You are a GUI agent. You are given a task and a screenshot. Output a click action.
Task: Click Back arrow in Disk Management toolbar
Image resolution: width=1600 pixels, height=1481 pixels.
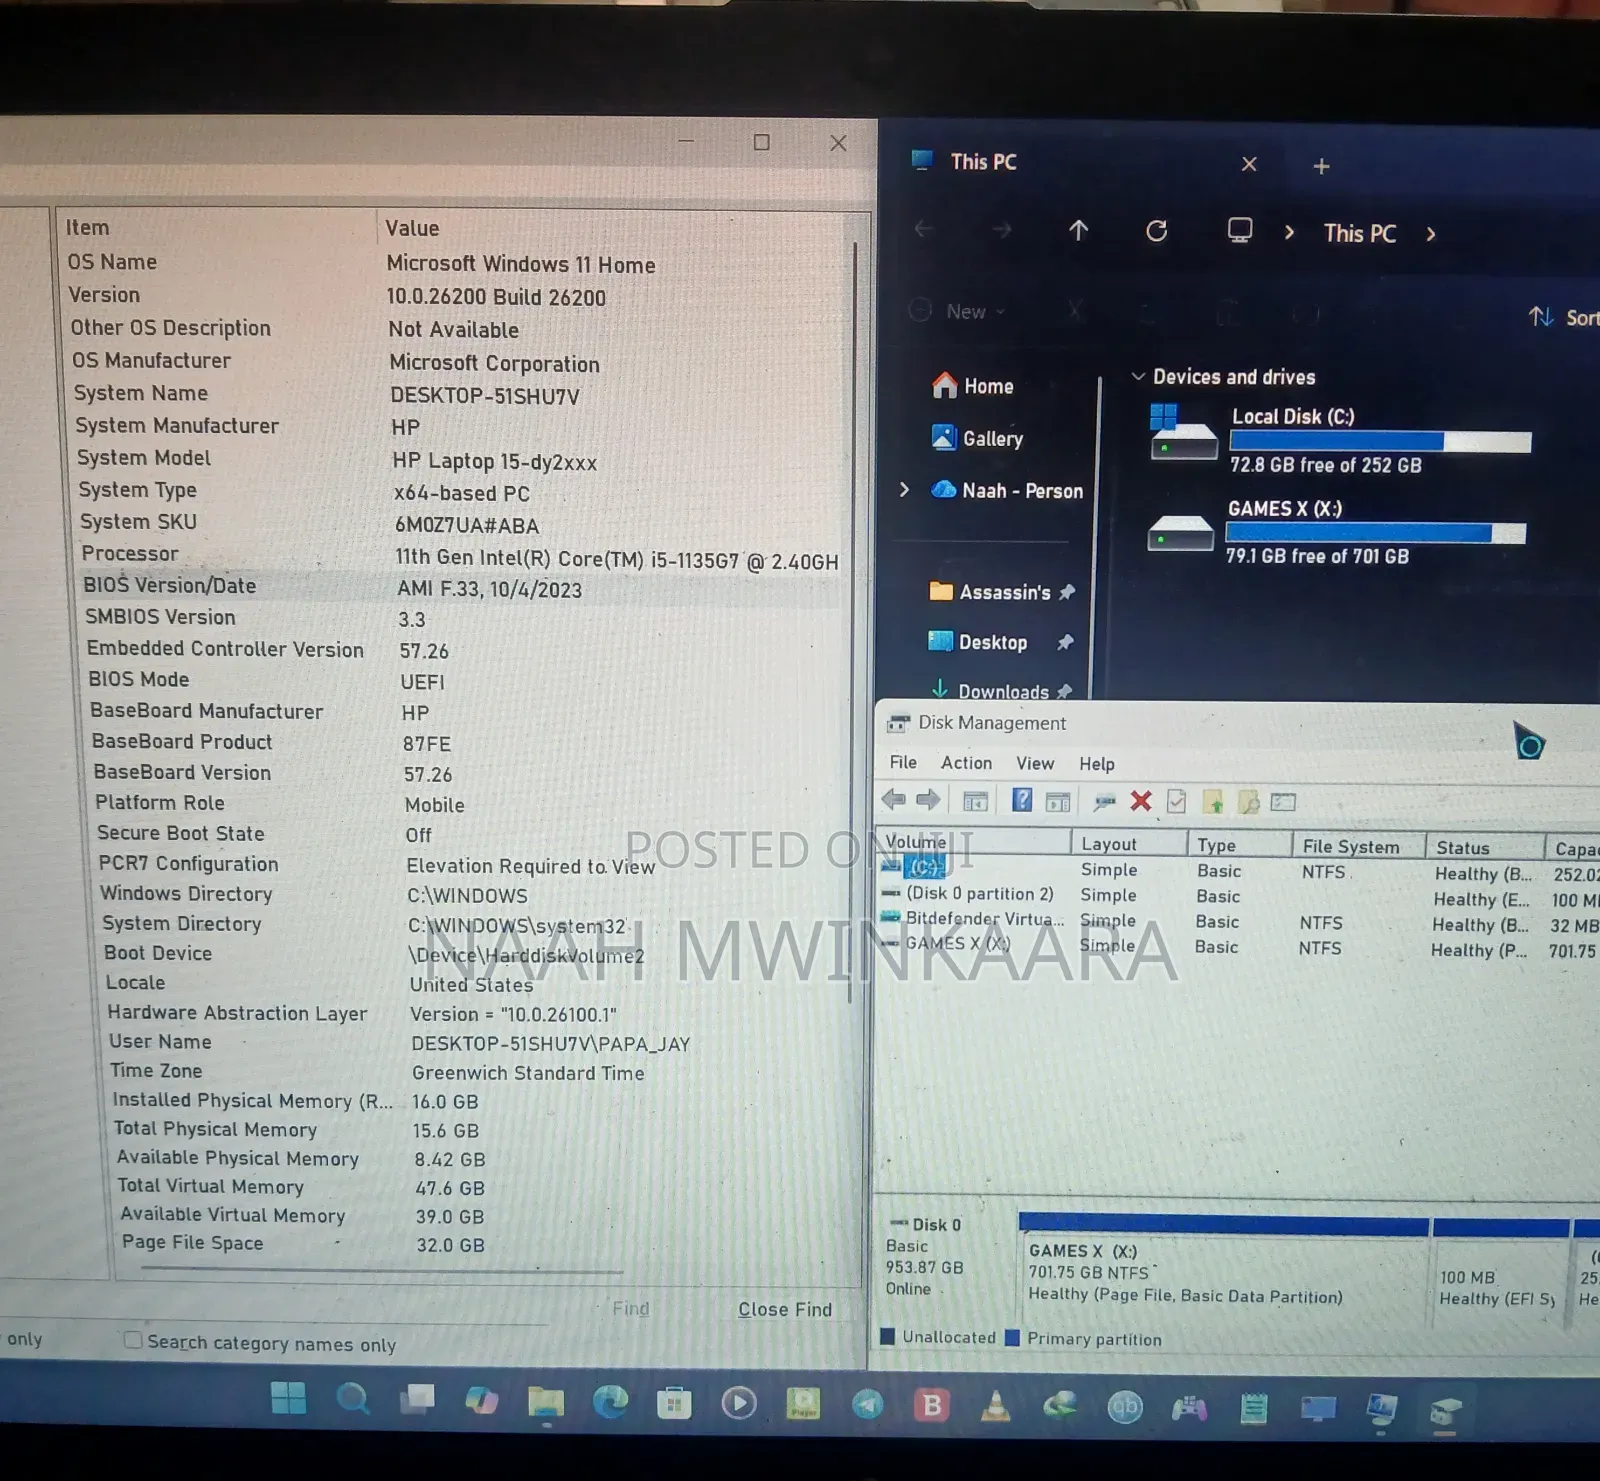893,800
